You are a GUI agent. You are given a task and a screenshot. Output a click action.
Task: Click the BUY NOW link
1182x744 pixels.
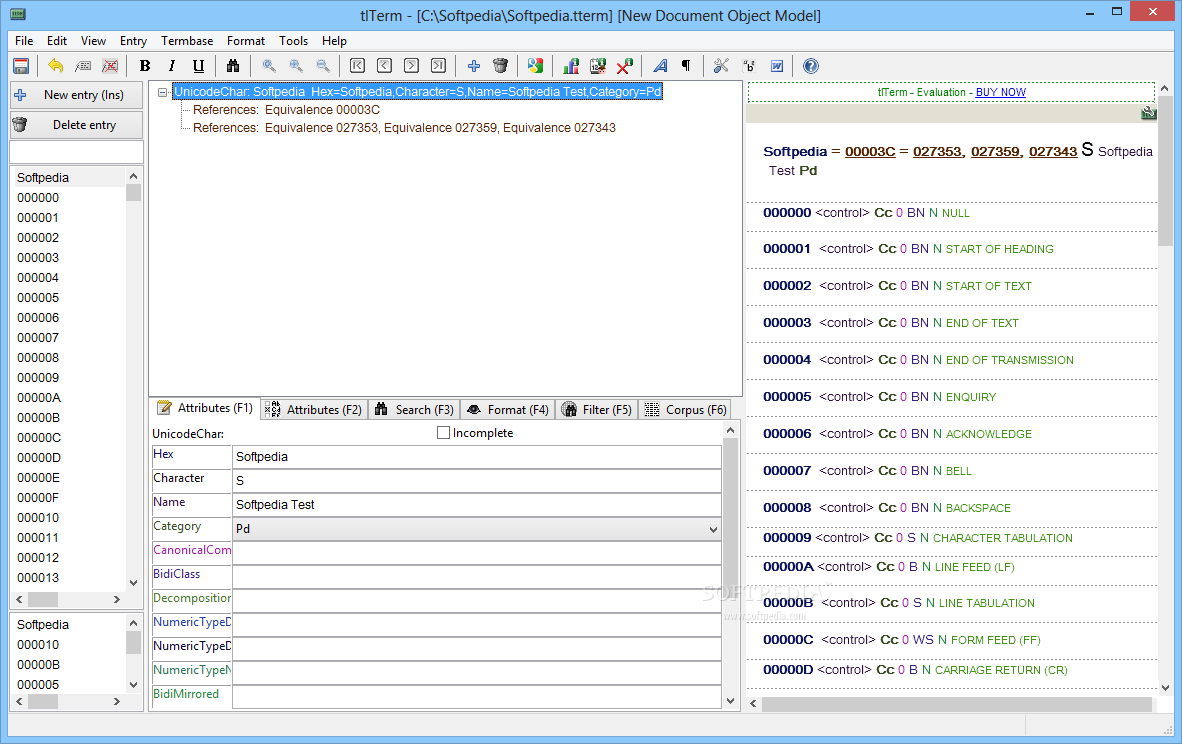[x=1000, y=92]
